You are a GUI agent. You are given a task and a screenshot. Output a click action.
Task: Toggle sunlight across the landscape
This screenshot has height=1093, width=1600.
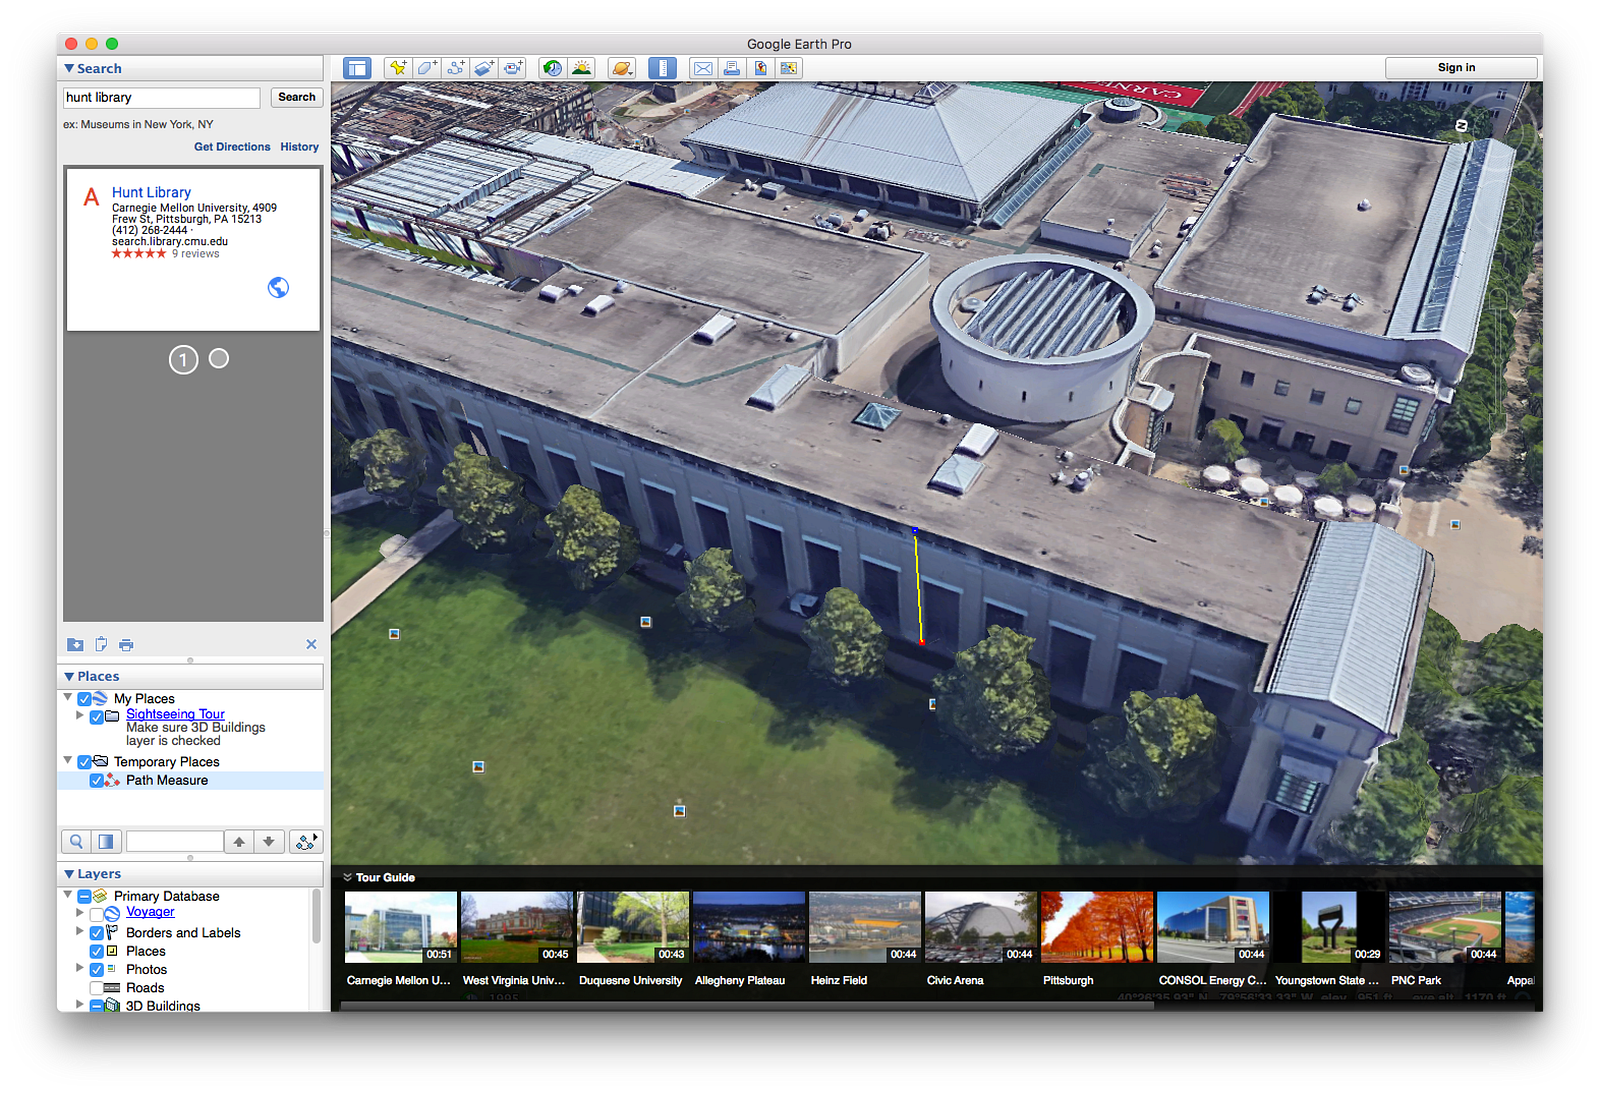(581, 68)
